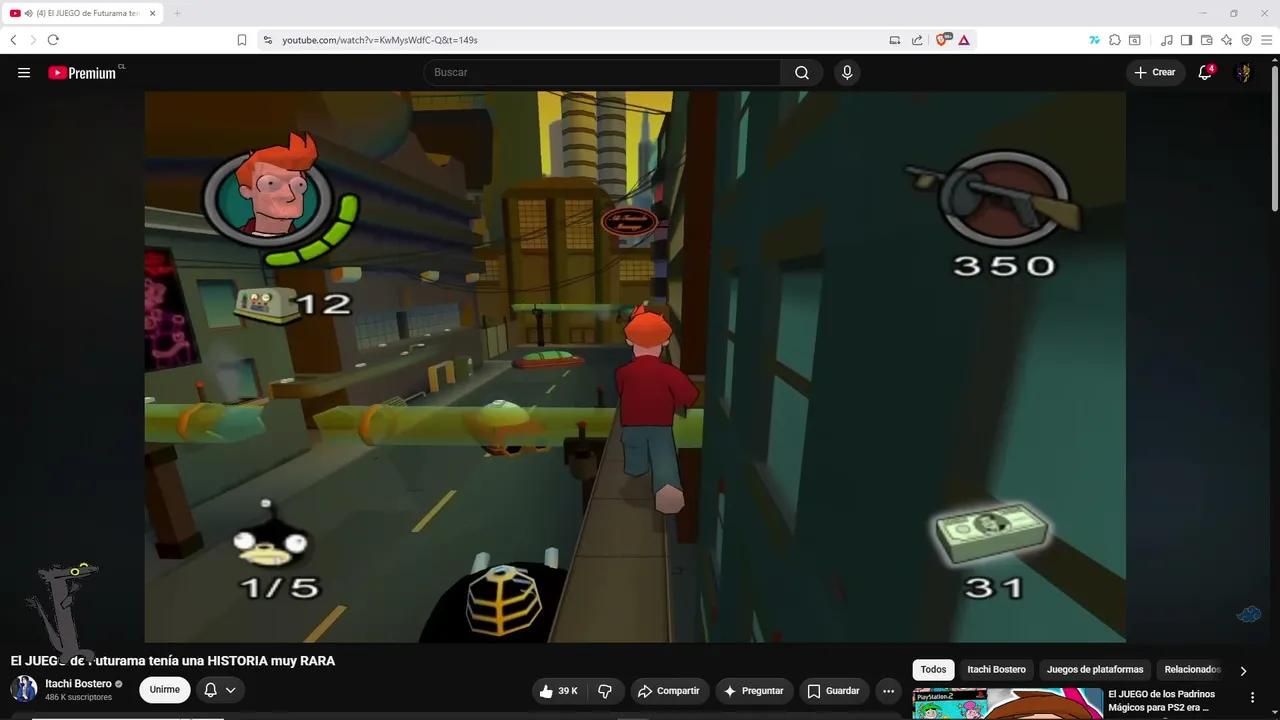
Task: Open options for Padrinos Mágicos video
Action: pyautogui.click(x=1252, y=697)
